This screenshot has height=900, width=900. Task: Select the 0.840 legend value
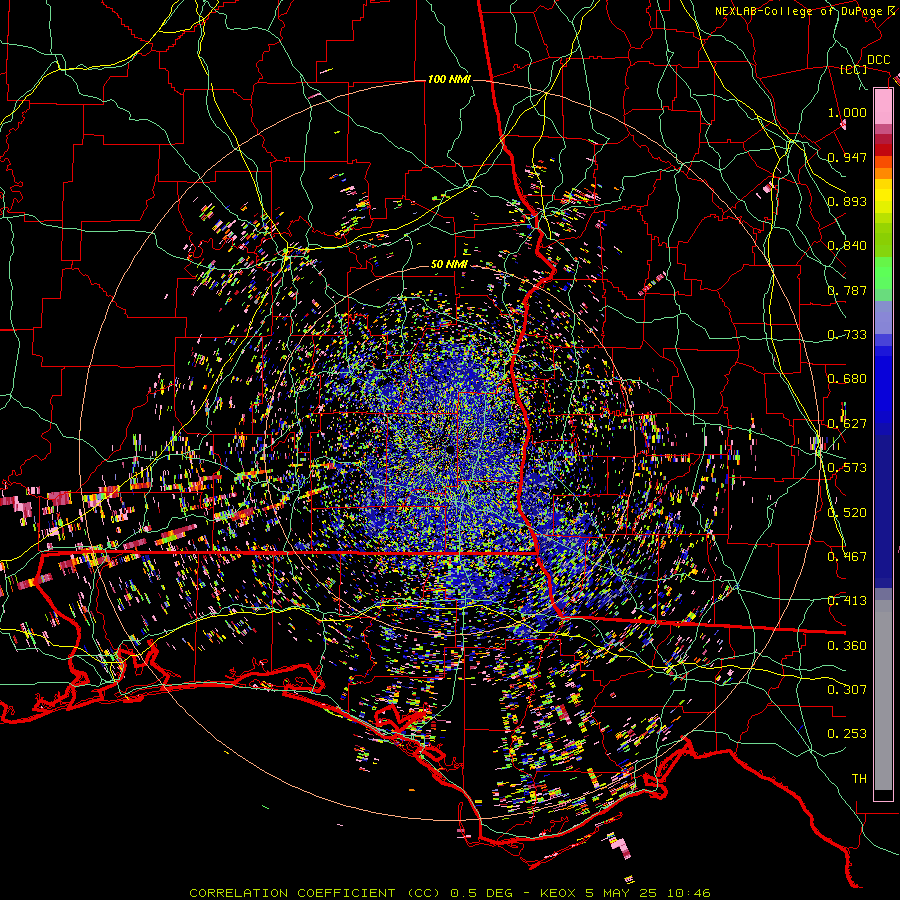click(847, 246)
